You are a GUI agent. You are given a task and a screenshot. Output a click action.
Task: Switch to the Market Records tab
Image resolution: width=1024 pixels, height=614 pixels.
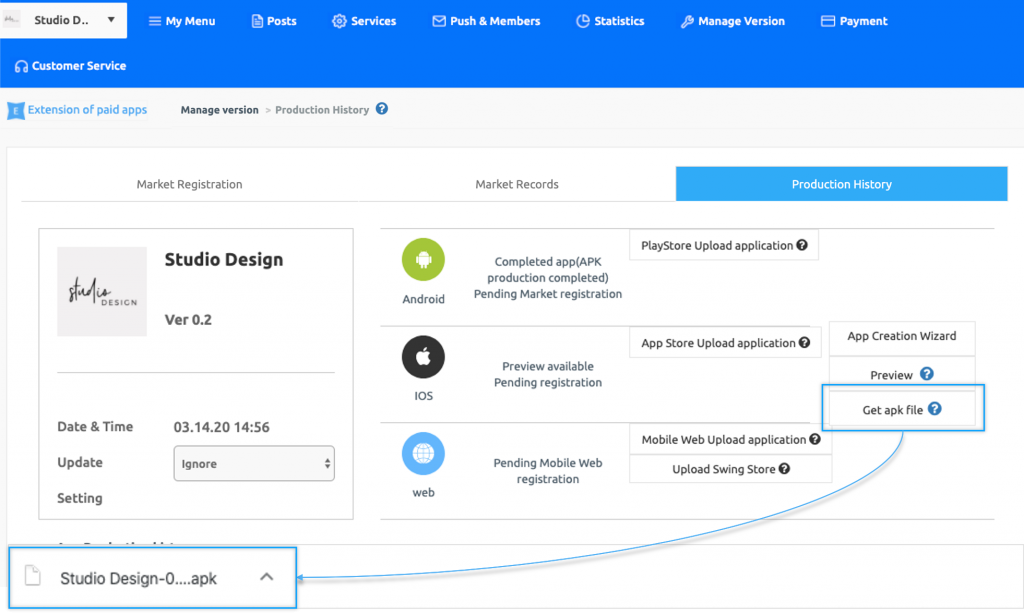[x=518, y=184]
